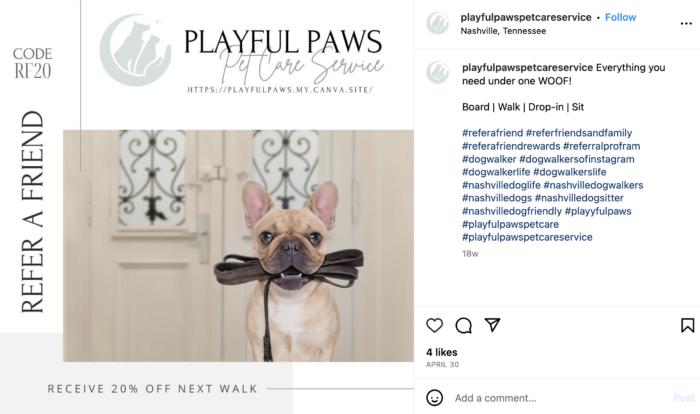This screenshot has height=414, width=700.
Task: Follow playfulpawspetcareservice
Action: [x=620, y=17]
